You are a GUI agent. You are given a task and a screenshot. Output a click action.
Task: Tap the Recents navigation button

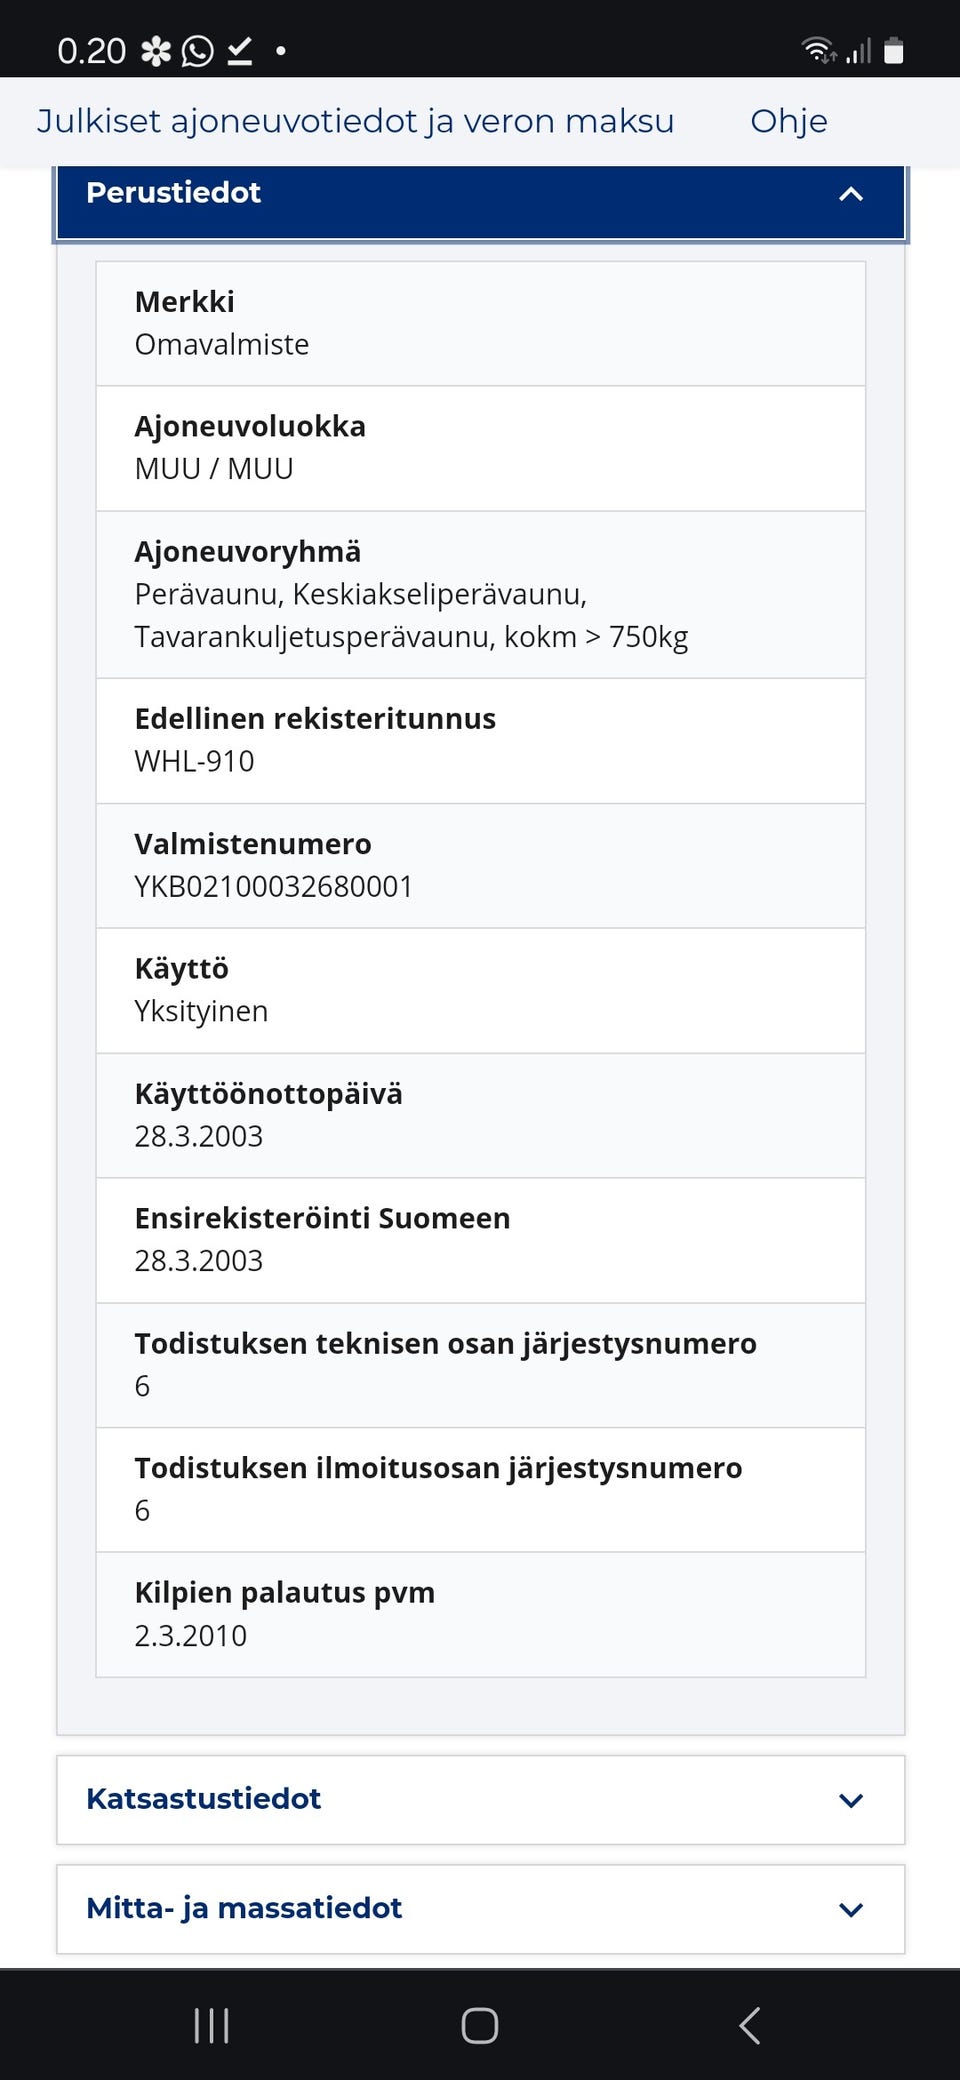coord(210,2026)
